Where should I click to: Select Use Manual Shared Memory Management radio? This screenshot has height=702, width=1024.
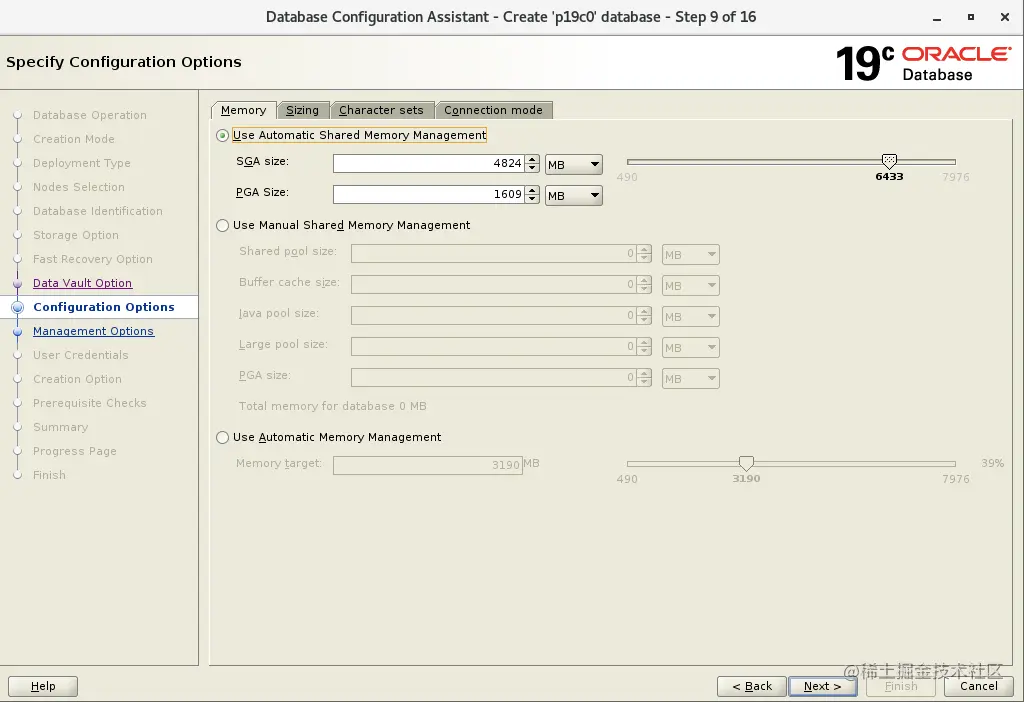coord(222,225)
